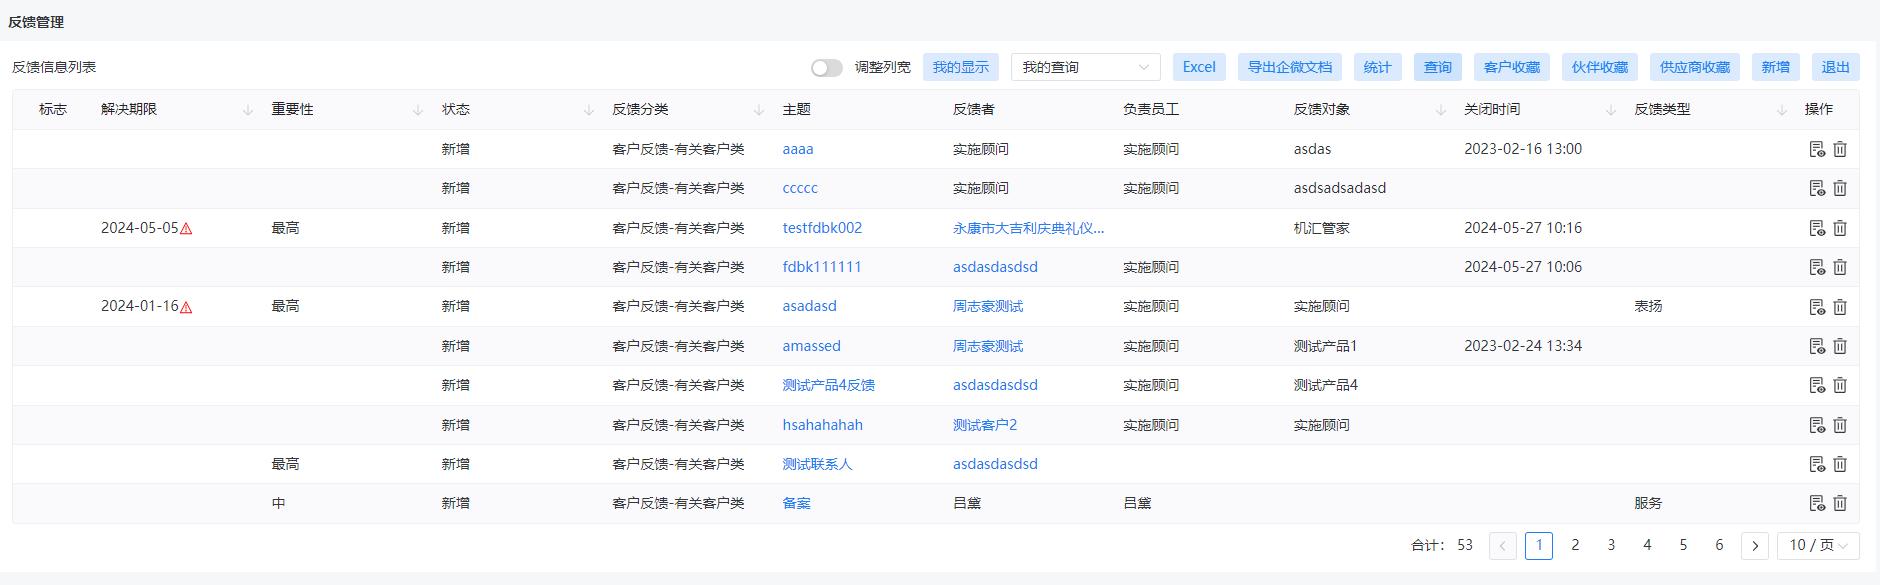Delete the ccccc feedback row
This screenshot has width=1880, height=585.
point(1840,188)
